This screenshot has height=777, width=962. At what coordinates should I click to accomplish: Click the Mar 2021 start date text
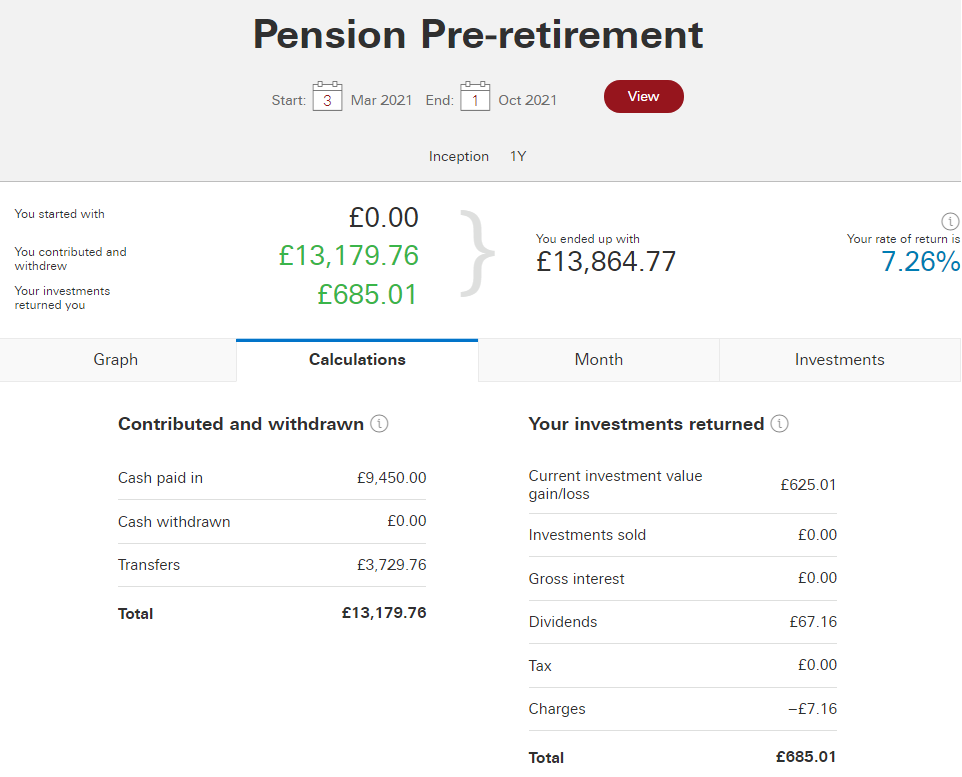click(381, 100)
